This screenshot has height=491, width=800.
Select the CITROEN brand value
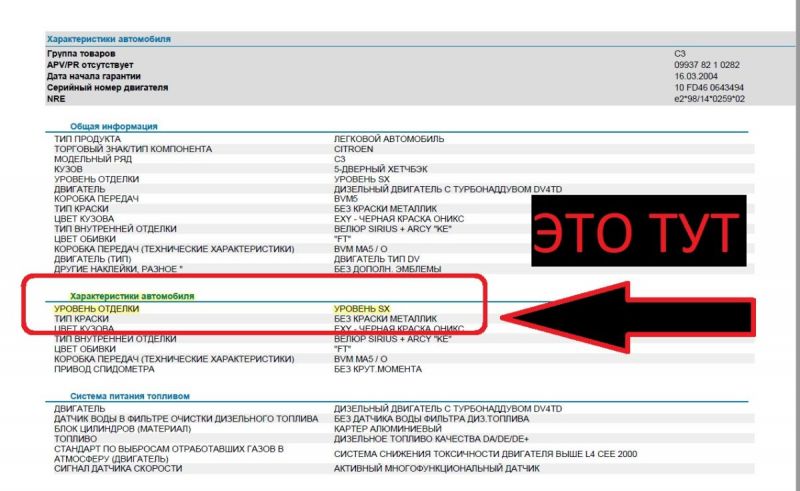click(354, 149)
